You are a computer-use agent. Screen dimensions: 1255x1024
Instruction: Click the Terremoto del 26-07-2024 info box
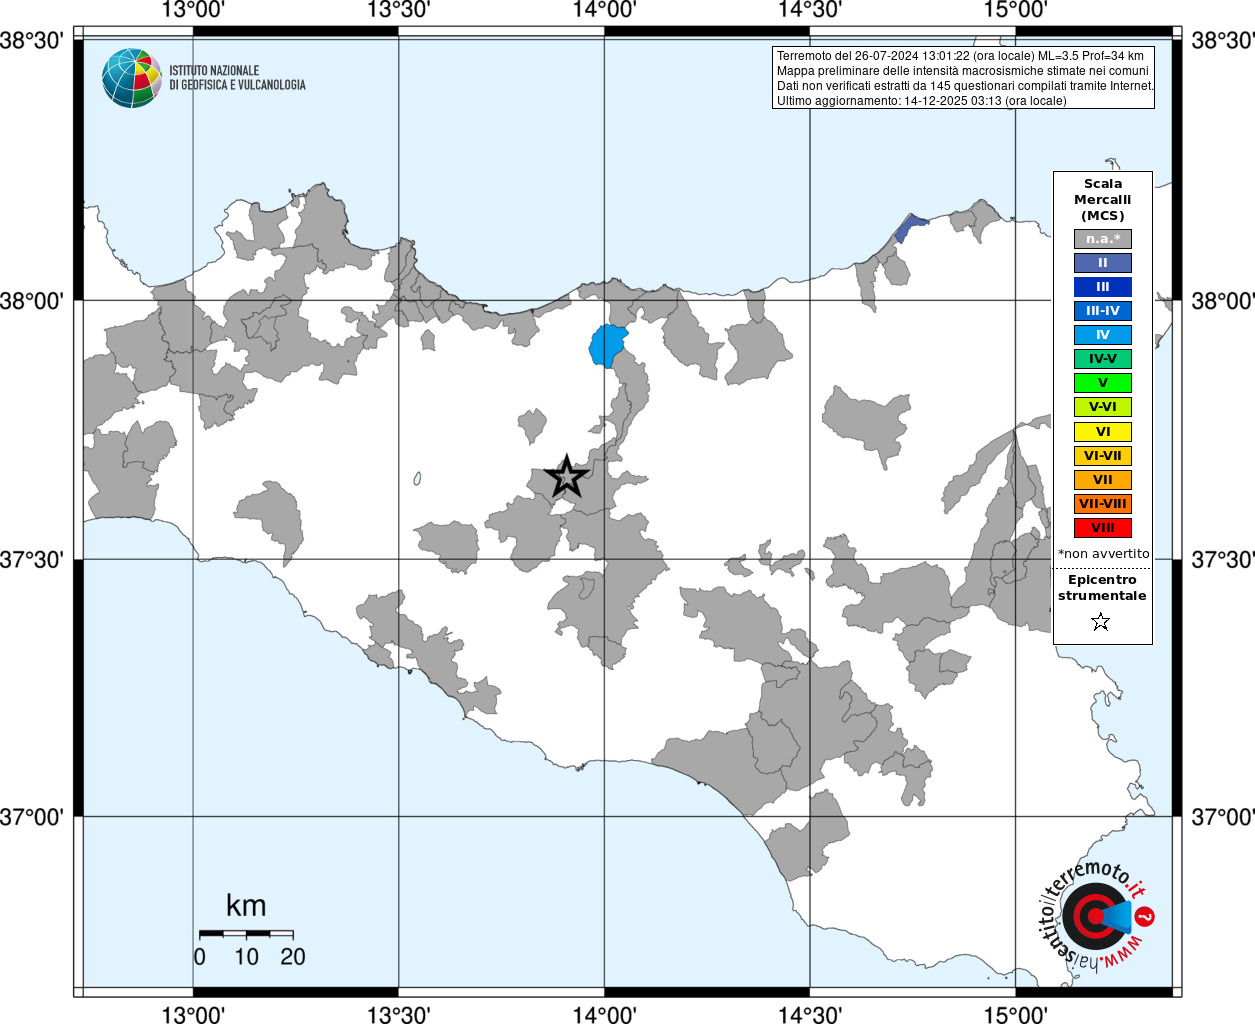[x=964, y=78]
